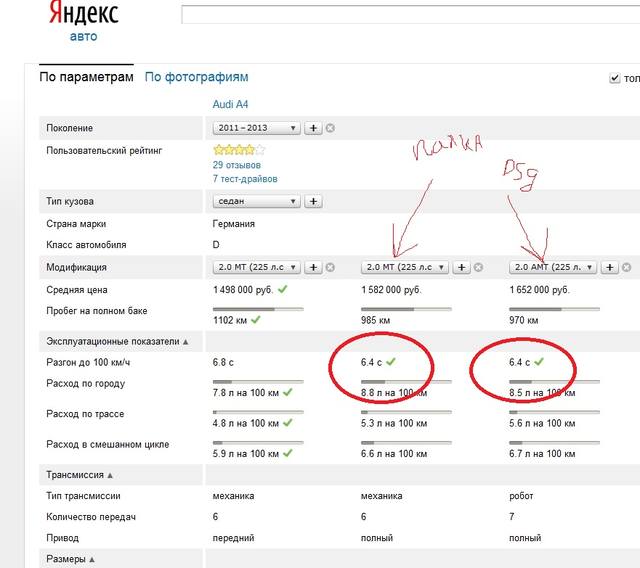This screenshot has height=568, width=640.
Task: Open the седан body type dropdown
Action: [x=256, y=201]
